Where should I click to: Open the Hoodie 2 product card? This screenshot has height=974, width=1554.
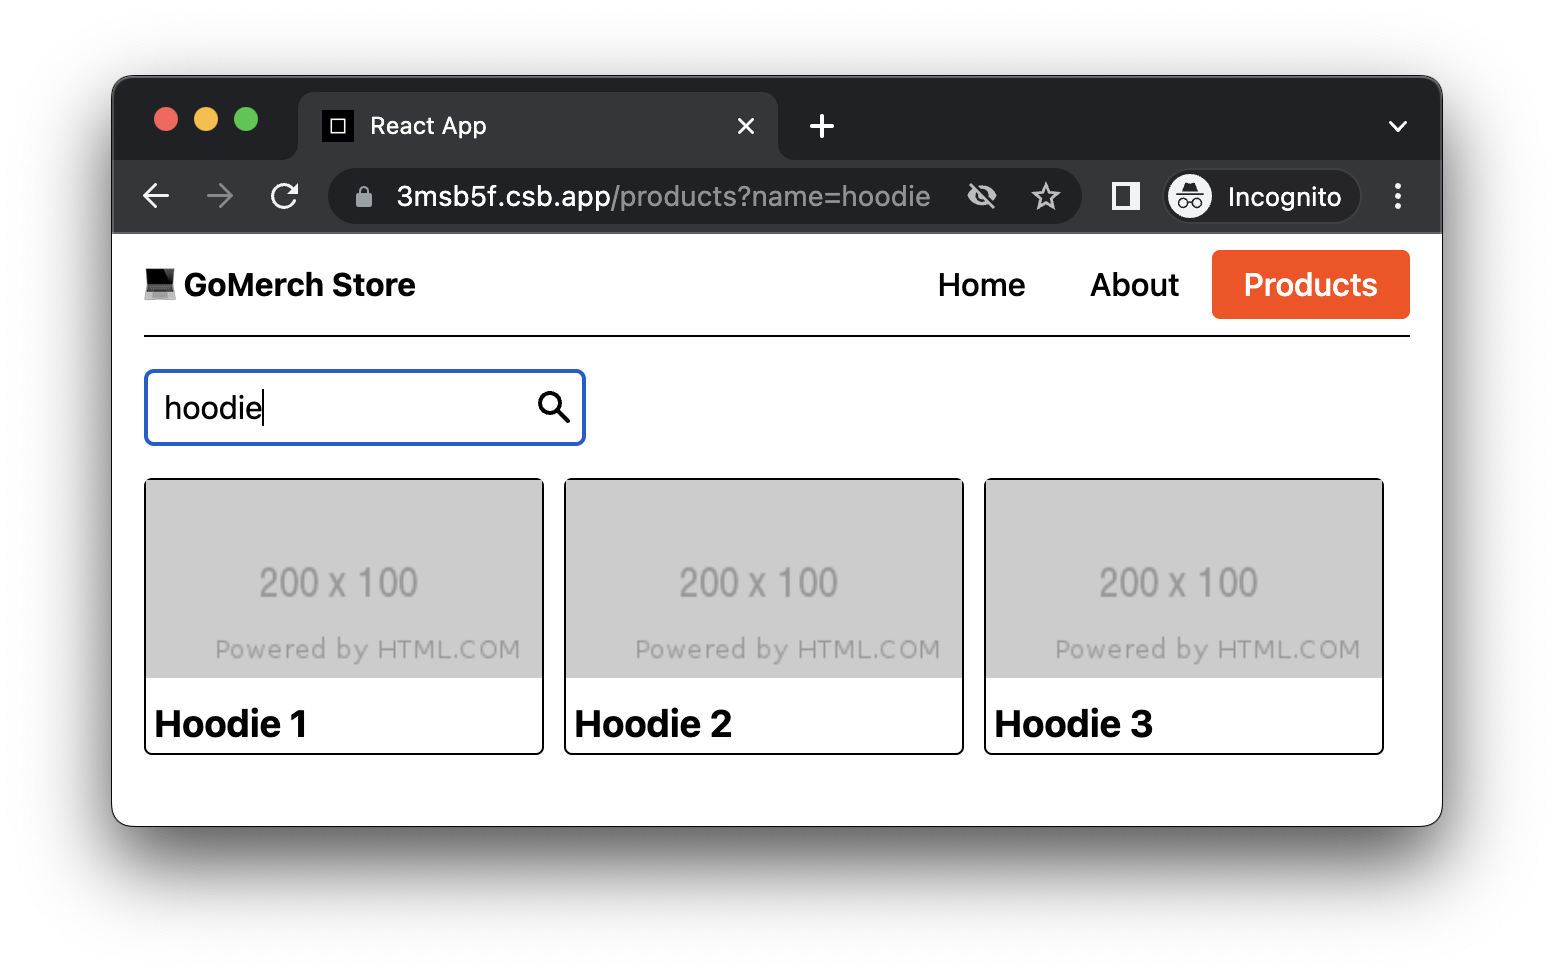point(763,616)
